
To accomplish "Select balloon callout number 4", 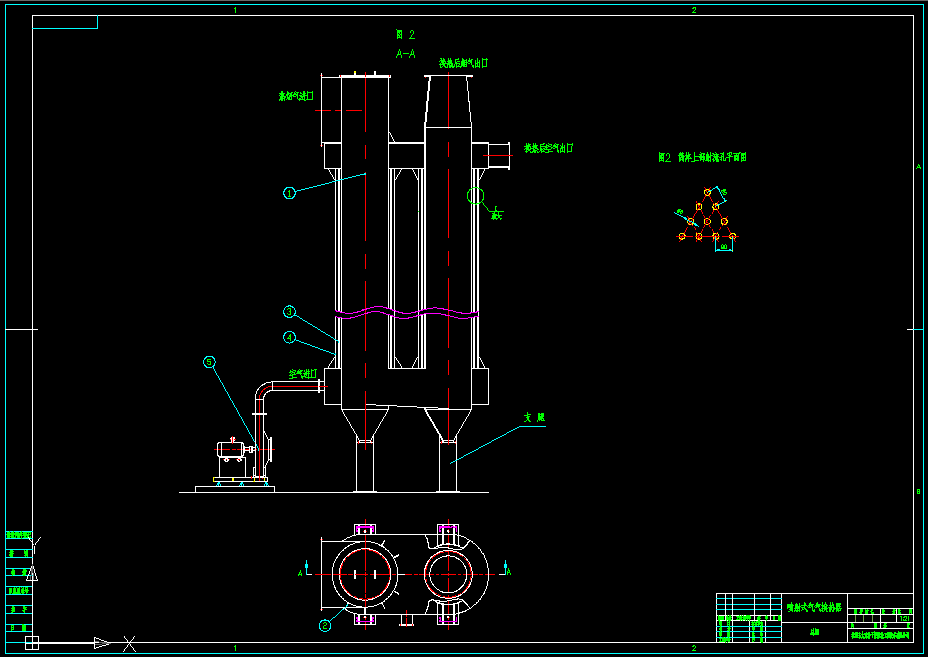I will click(289, 337).
